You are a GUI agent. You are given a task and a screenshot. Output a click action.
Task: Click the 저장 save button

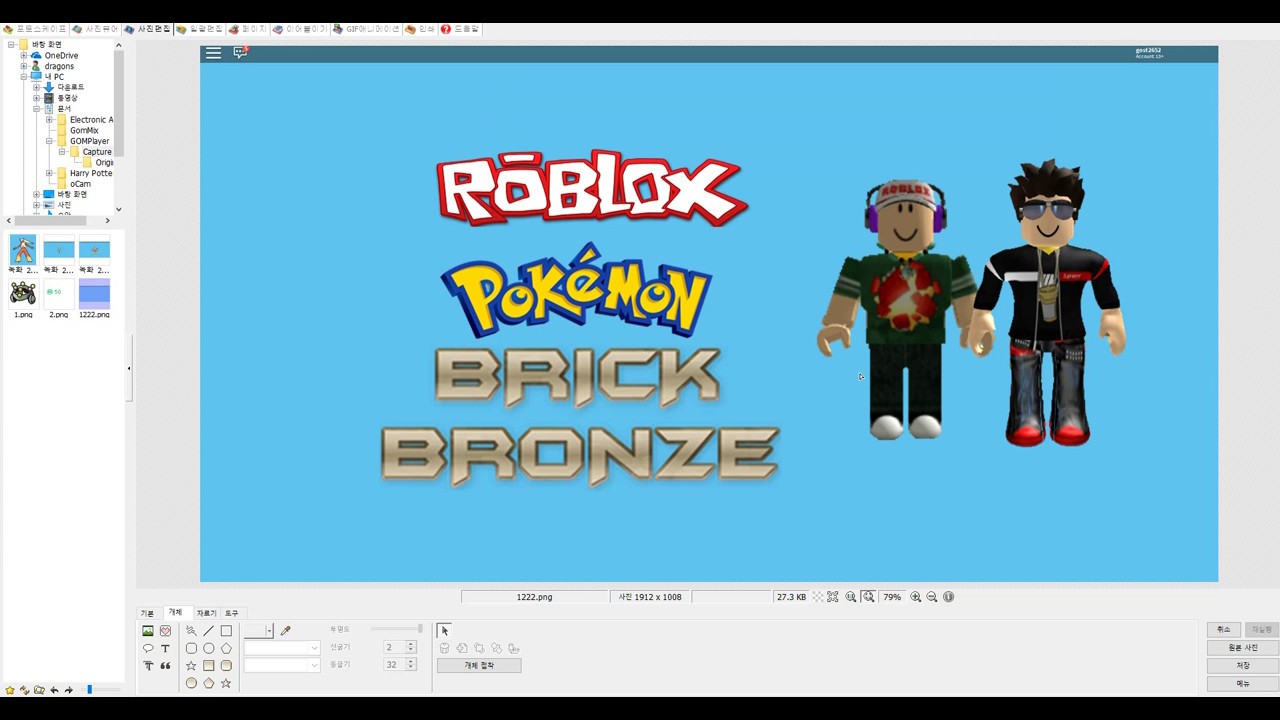[x=1242, y=666]
